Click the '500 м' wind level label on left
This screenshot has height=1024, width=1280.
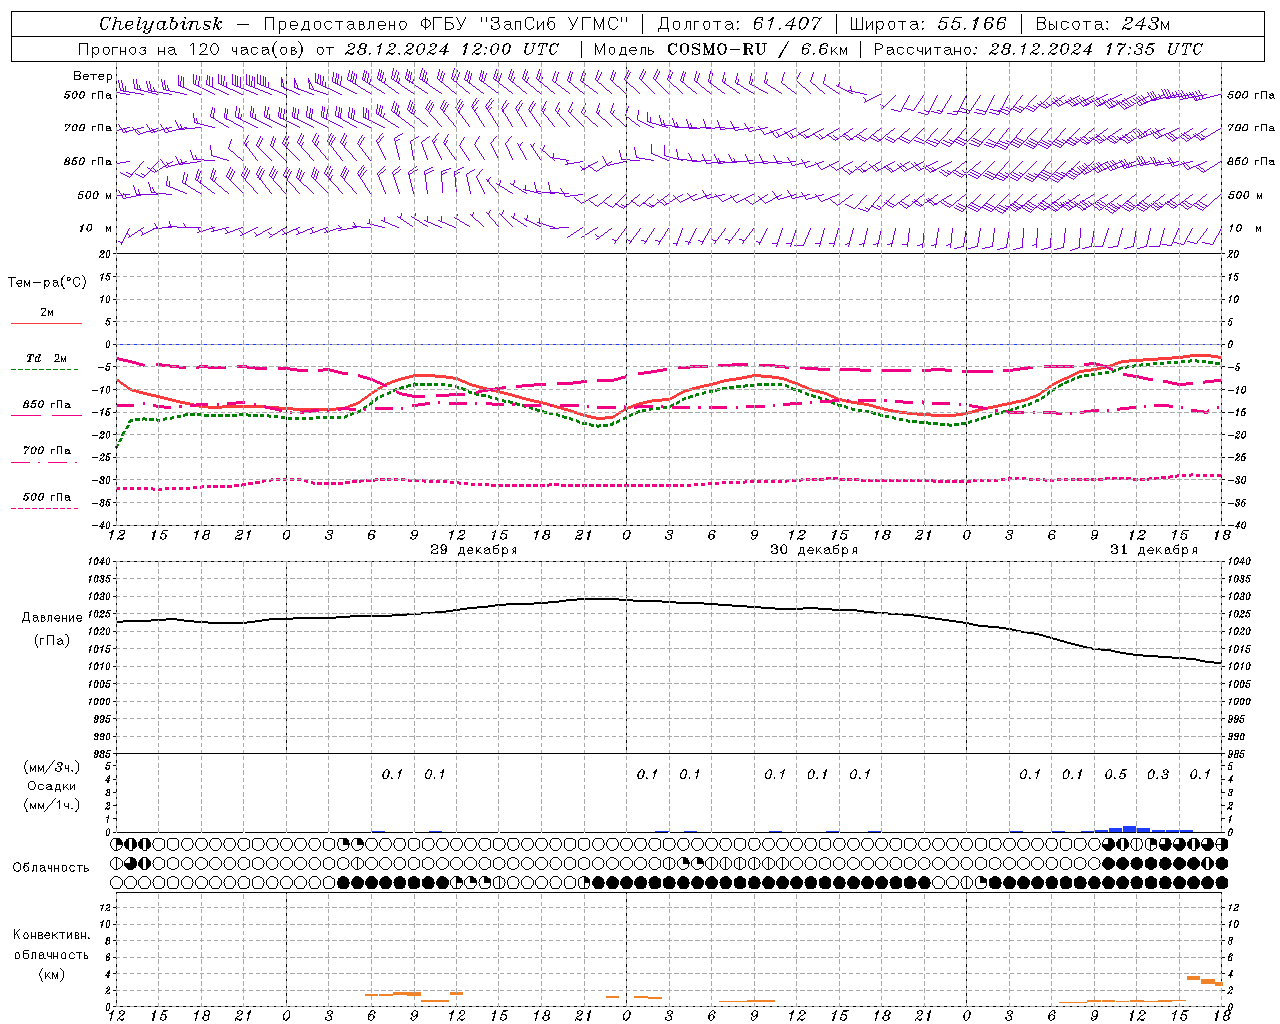tap(95, 195)
